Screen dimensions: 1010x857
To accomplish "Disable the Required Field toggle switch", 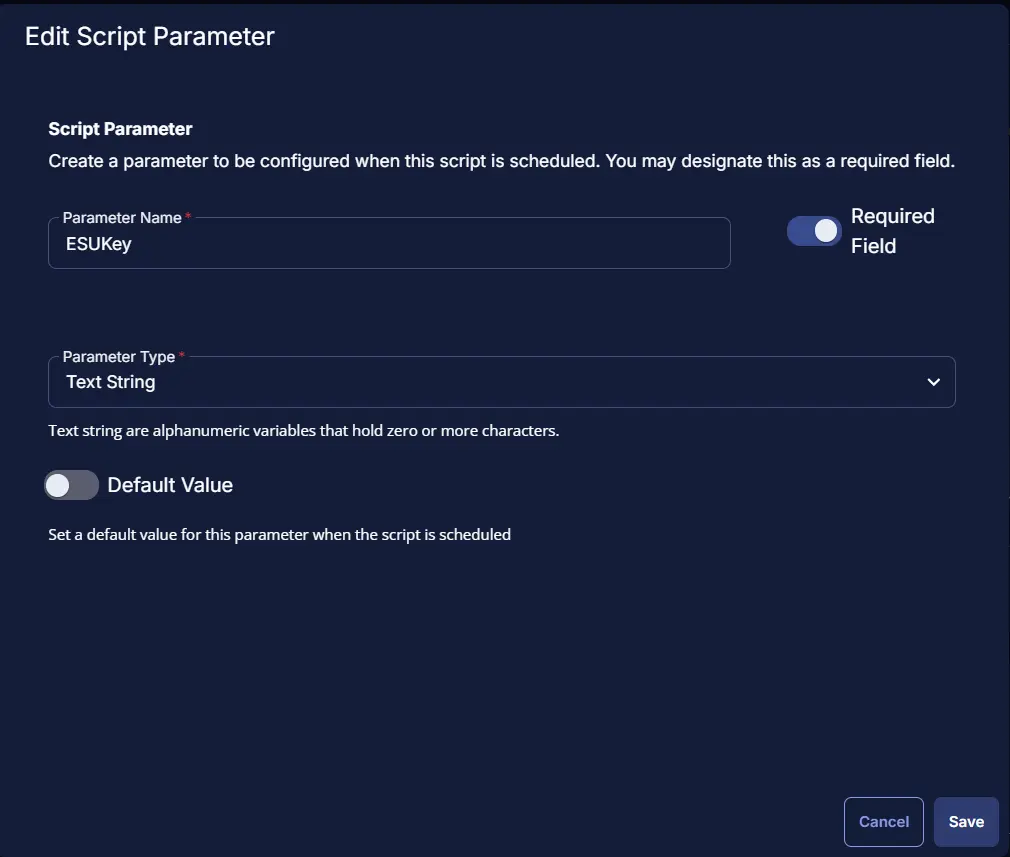I will [x=814, y=231].
